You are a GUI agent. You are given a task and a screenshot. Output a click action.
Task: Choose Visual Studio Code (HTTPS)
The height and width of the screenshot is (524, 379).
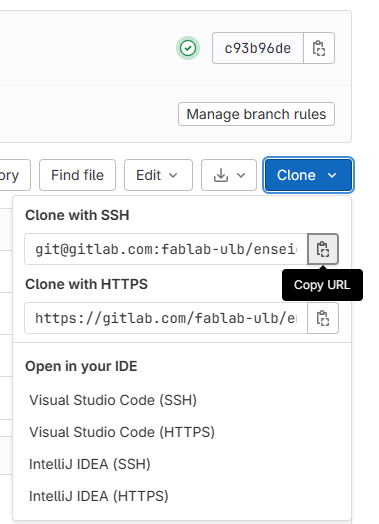pos(122,432)
